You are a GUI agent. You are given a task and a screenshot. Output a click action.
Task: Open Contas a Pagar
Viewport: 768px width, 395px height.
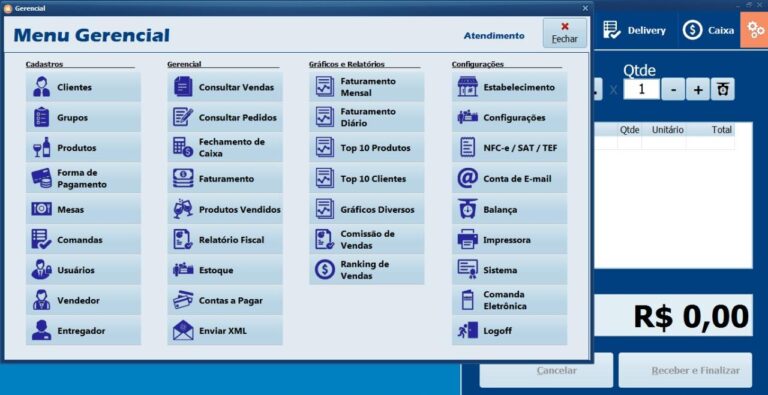pos(225,300)
